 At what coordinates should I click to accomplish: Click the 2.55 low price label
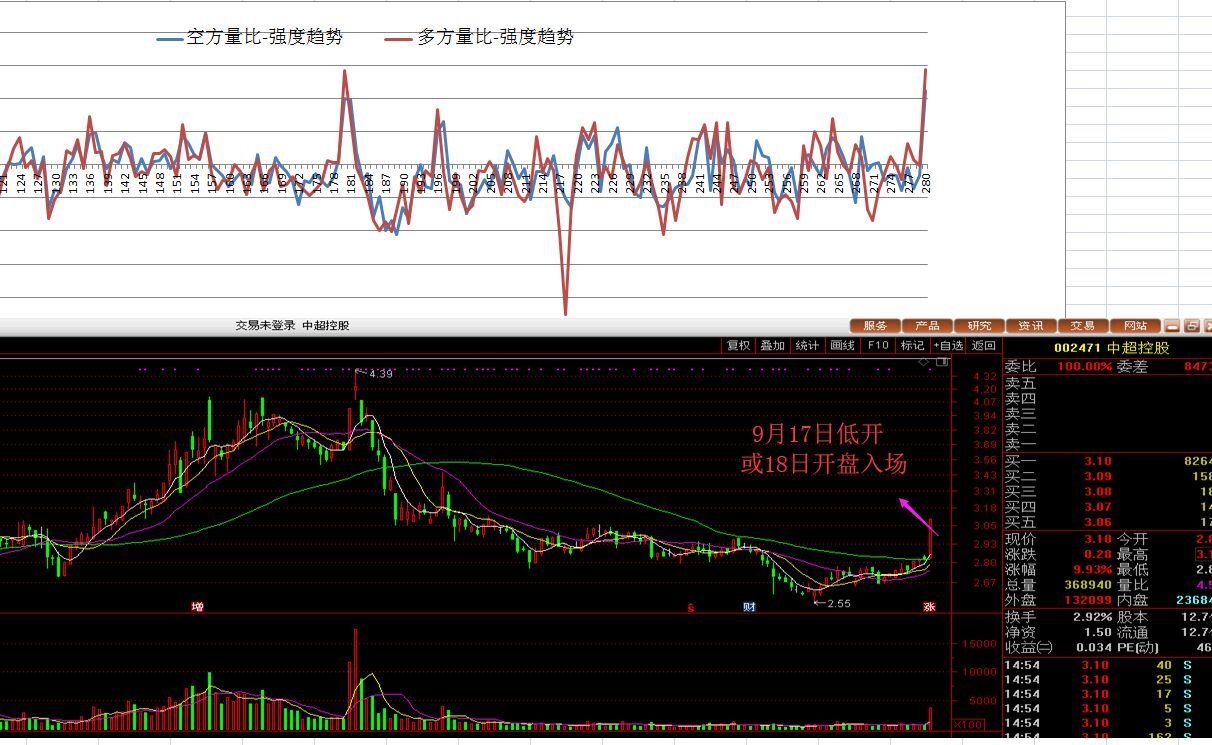[837, 603]
